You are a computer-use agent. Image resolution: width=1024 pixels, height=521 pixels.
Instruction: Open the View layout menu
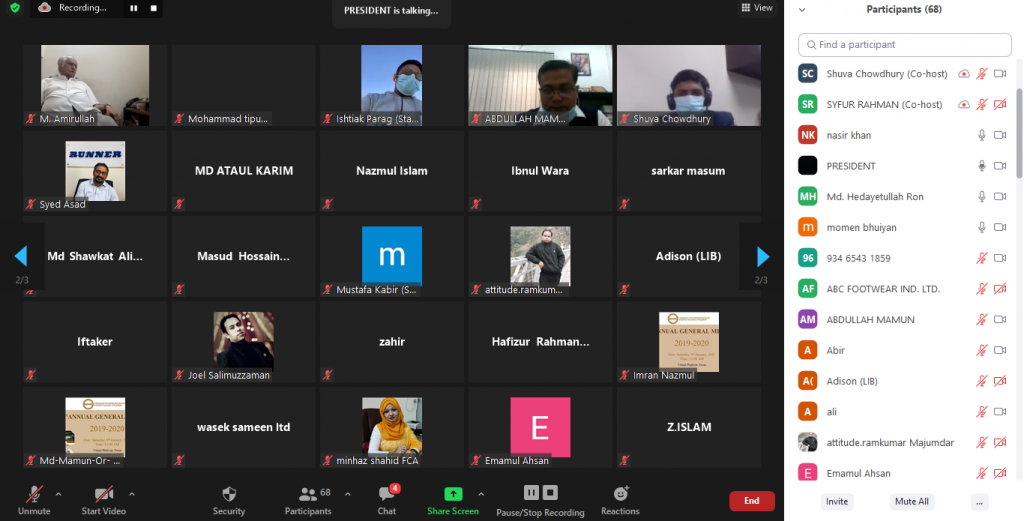[757, 8]
